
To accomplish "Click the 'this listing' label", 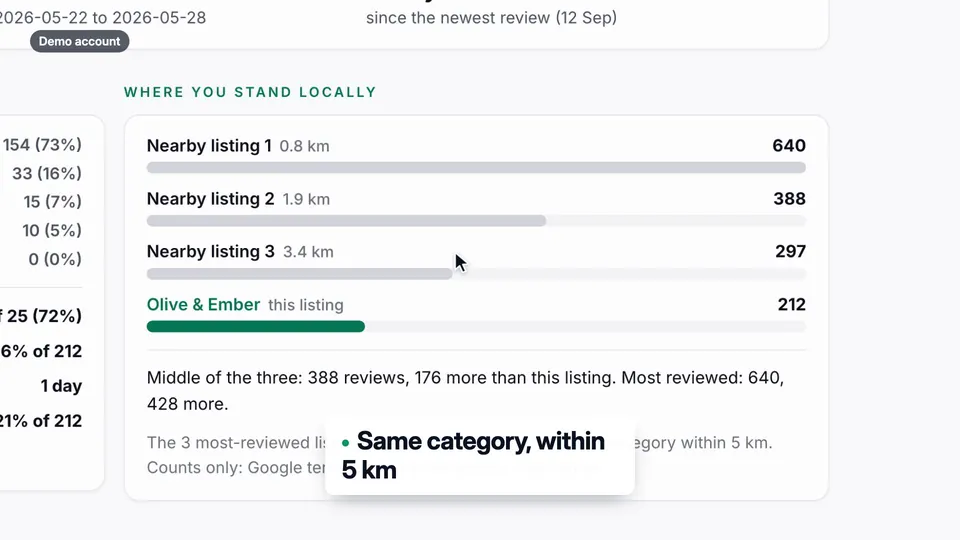I will click(306, 305).
